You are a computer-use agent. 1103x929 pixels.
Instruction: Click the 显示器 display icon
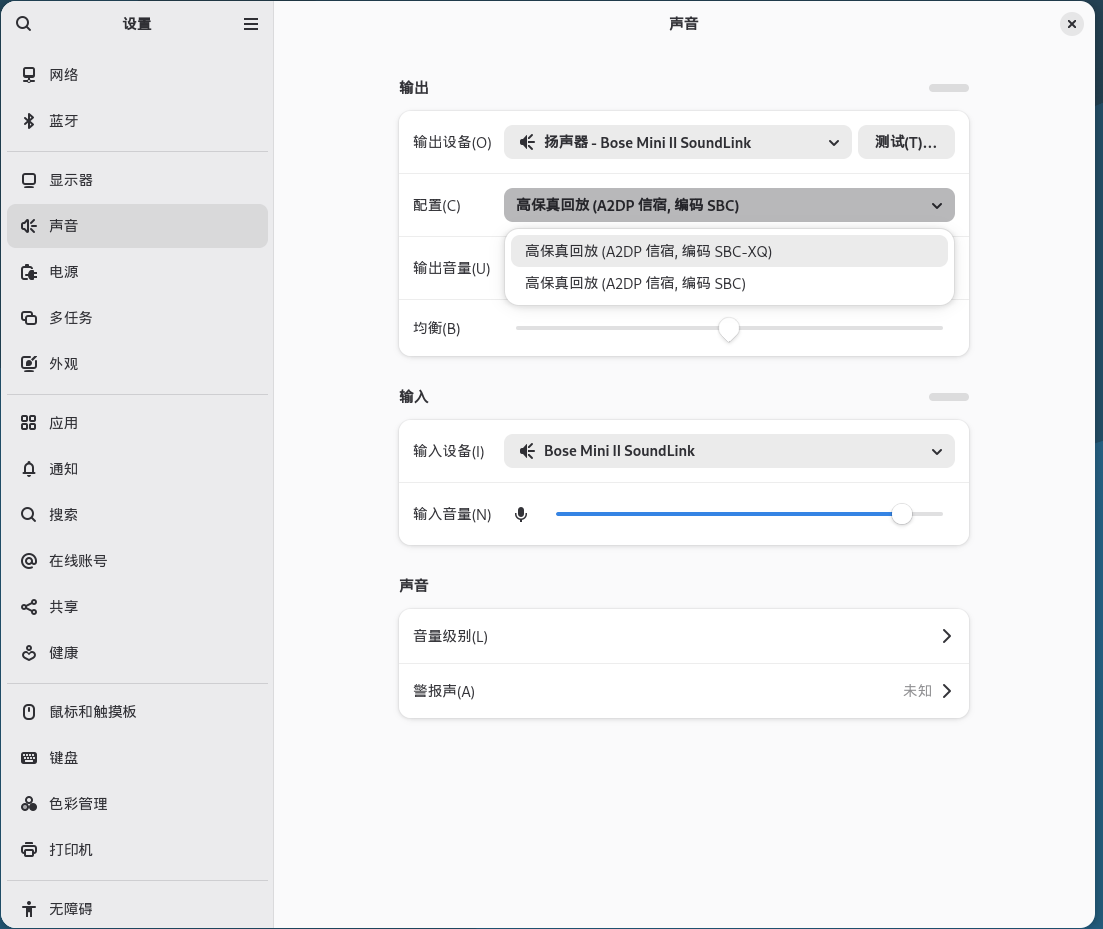29,181
